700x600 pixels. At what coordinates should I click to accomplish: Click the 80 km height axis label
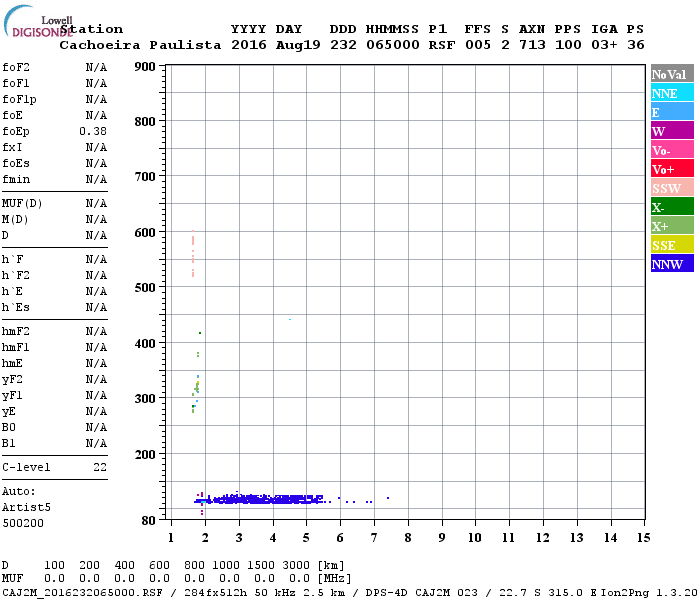149,521
